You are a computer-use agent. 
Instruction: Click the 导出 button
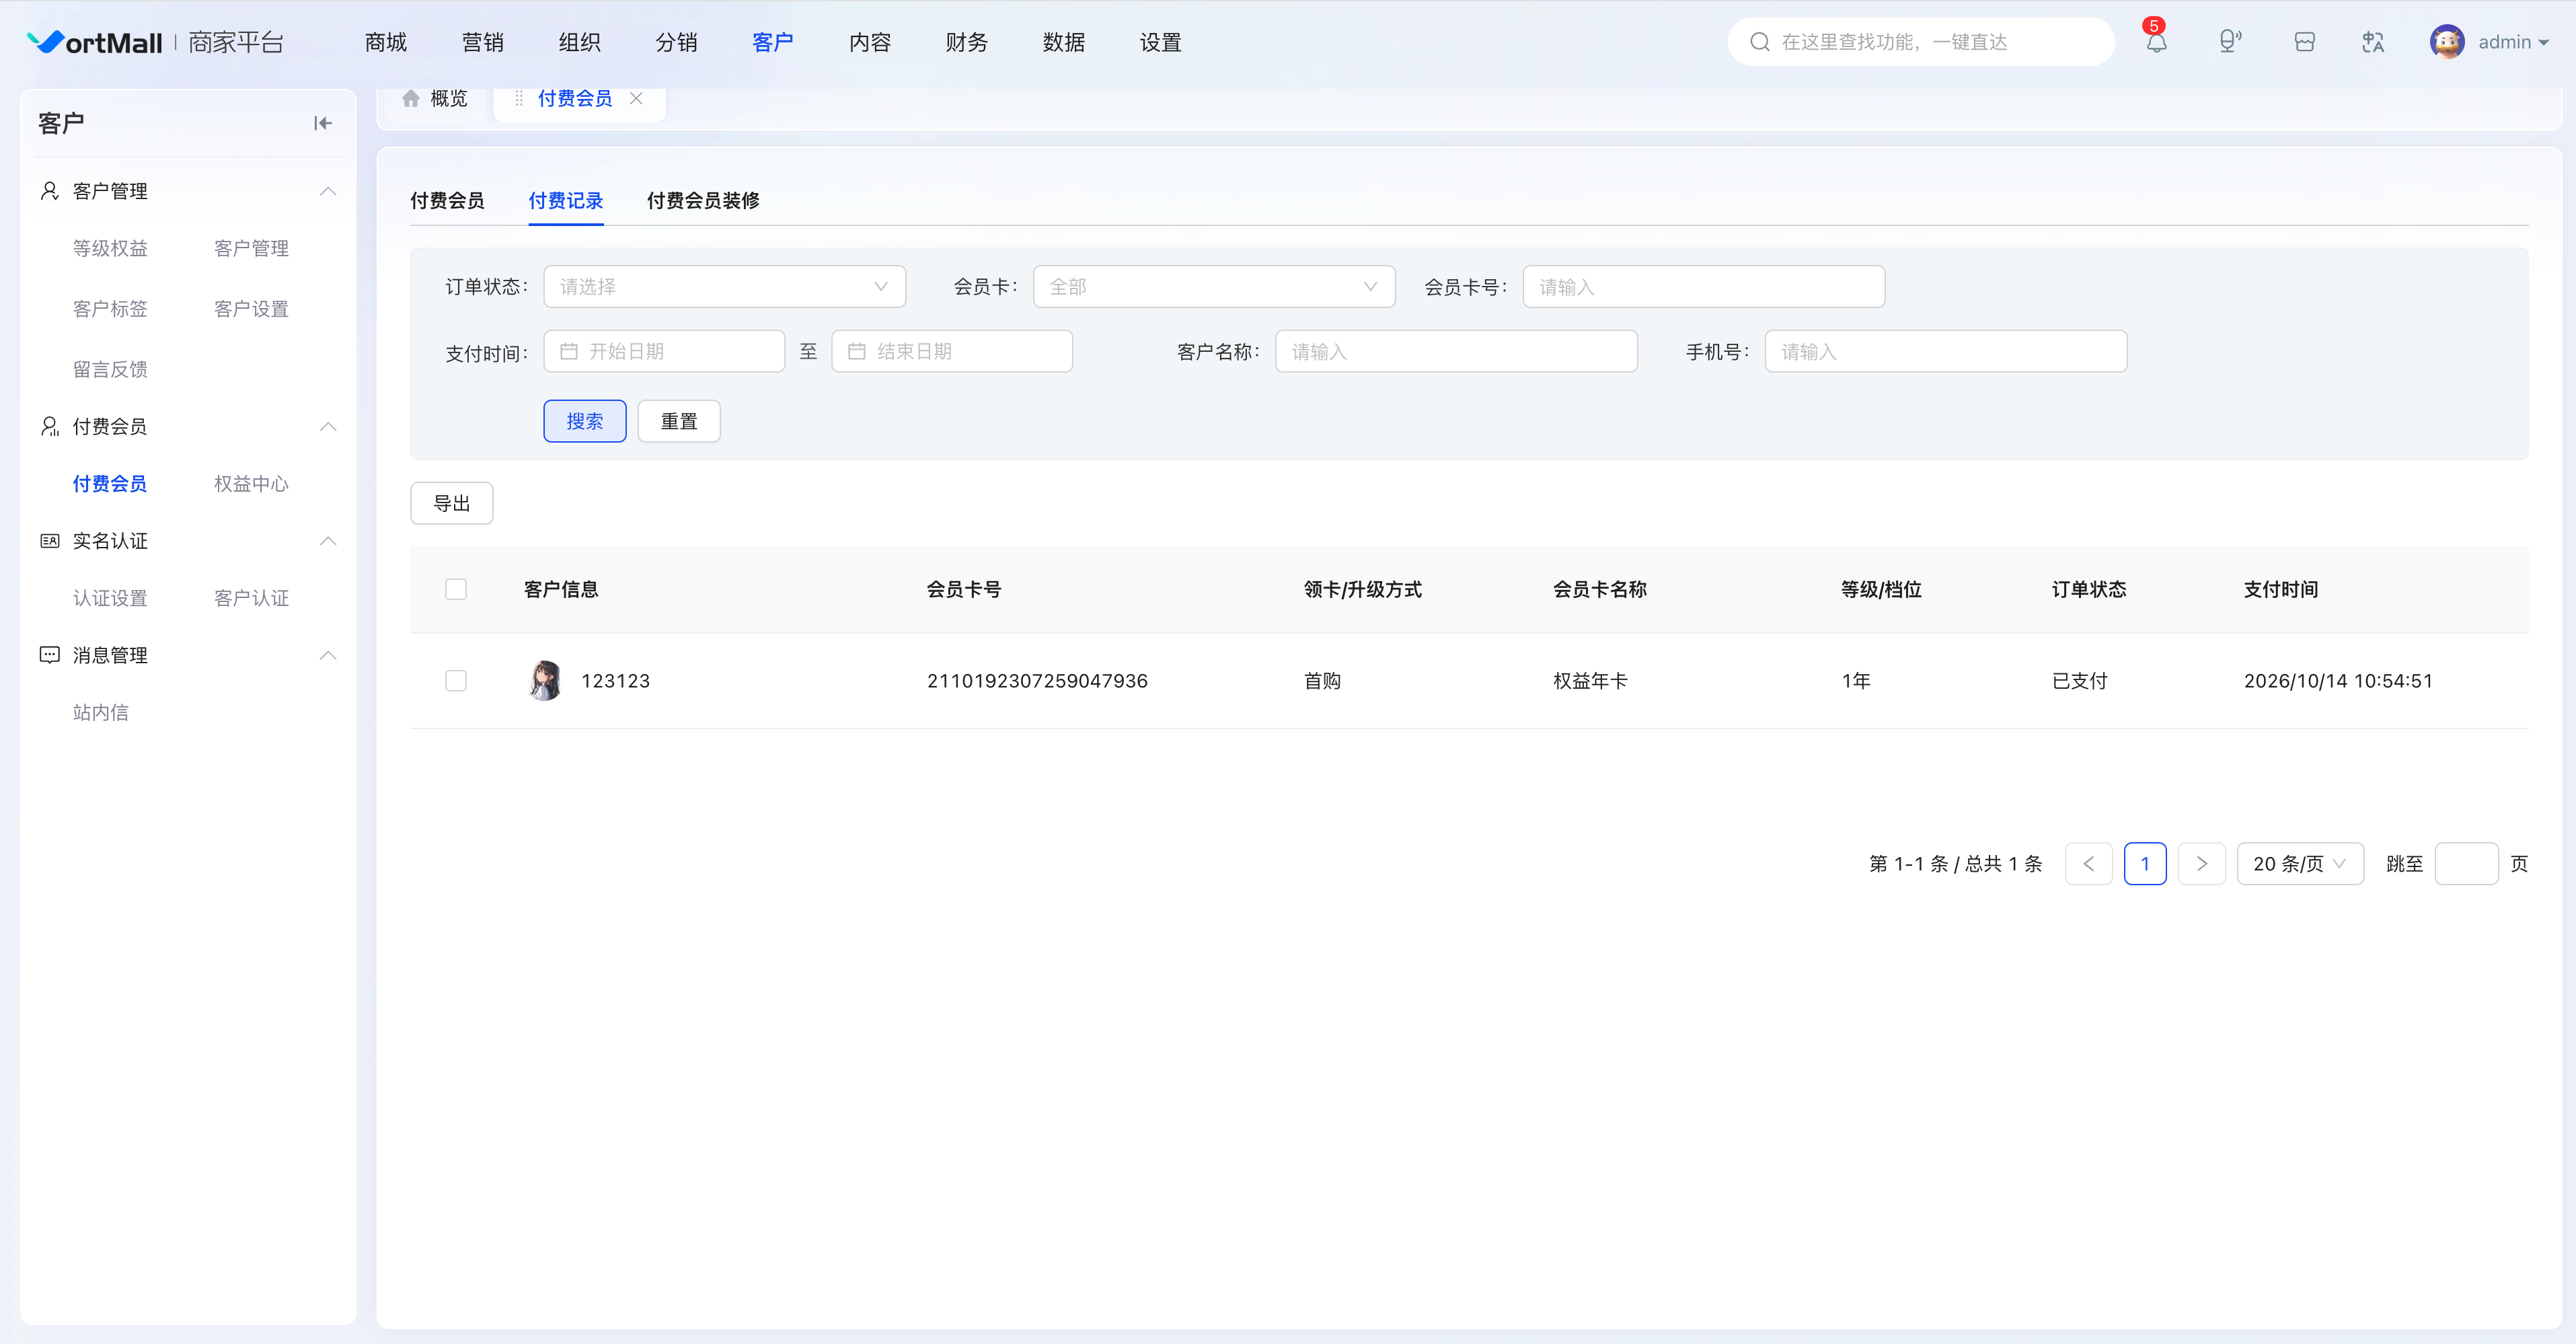click(451, 503)
